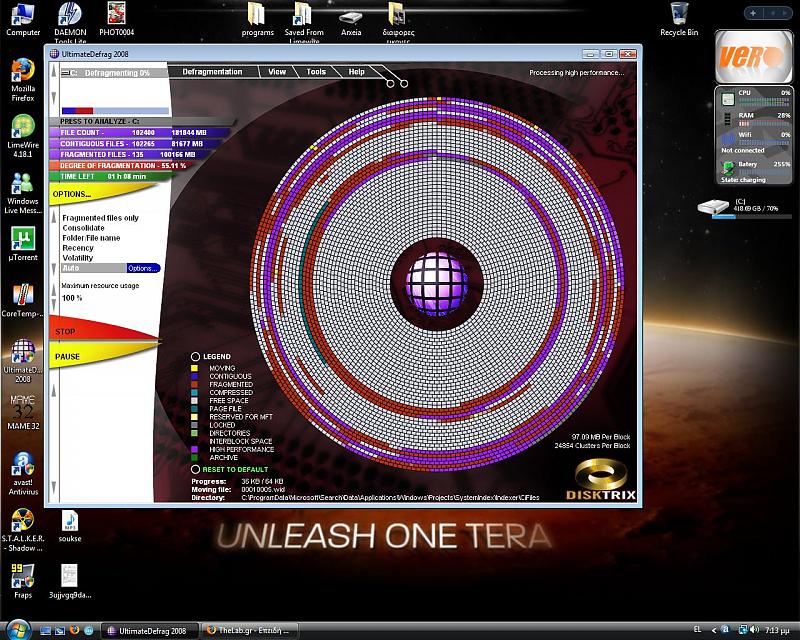Viewport: 800px width, 640px height.
Task: Open the soukse MP3 file
Action: pyautogui.click(x=70, y=526)
